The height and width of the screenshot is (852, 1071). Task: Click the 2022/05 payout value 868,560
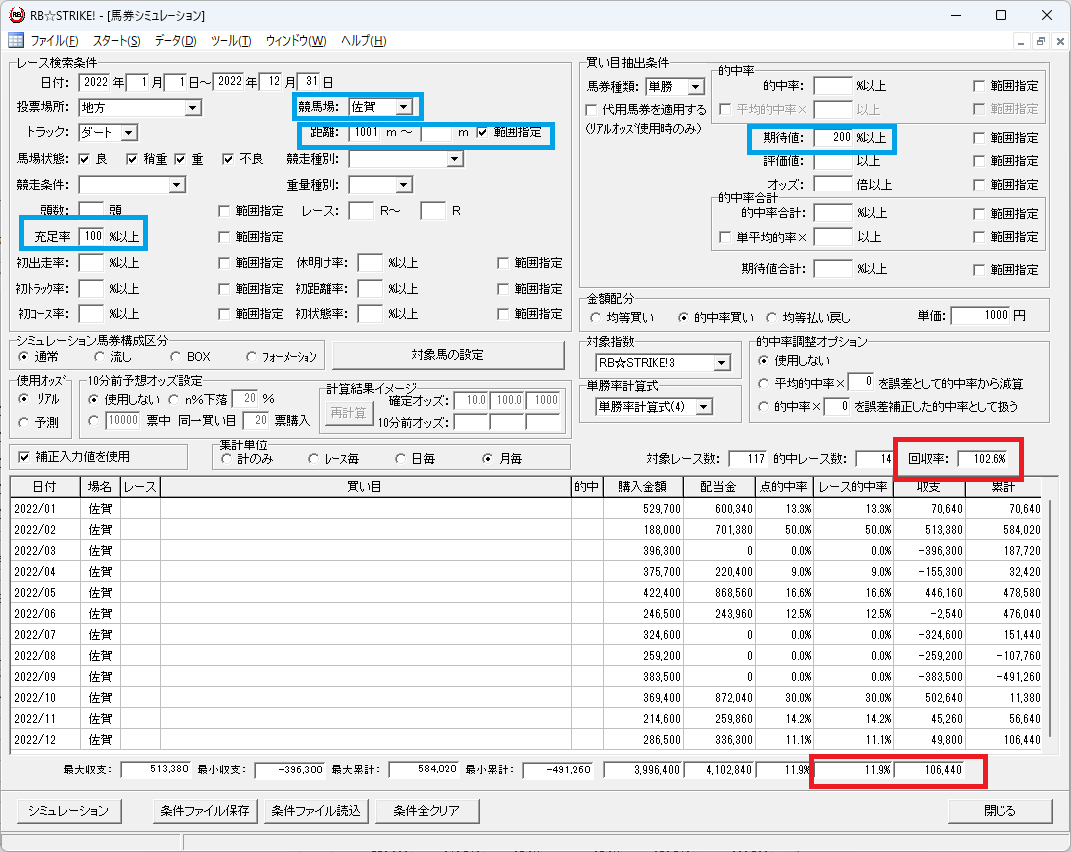[734, 593]
